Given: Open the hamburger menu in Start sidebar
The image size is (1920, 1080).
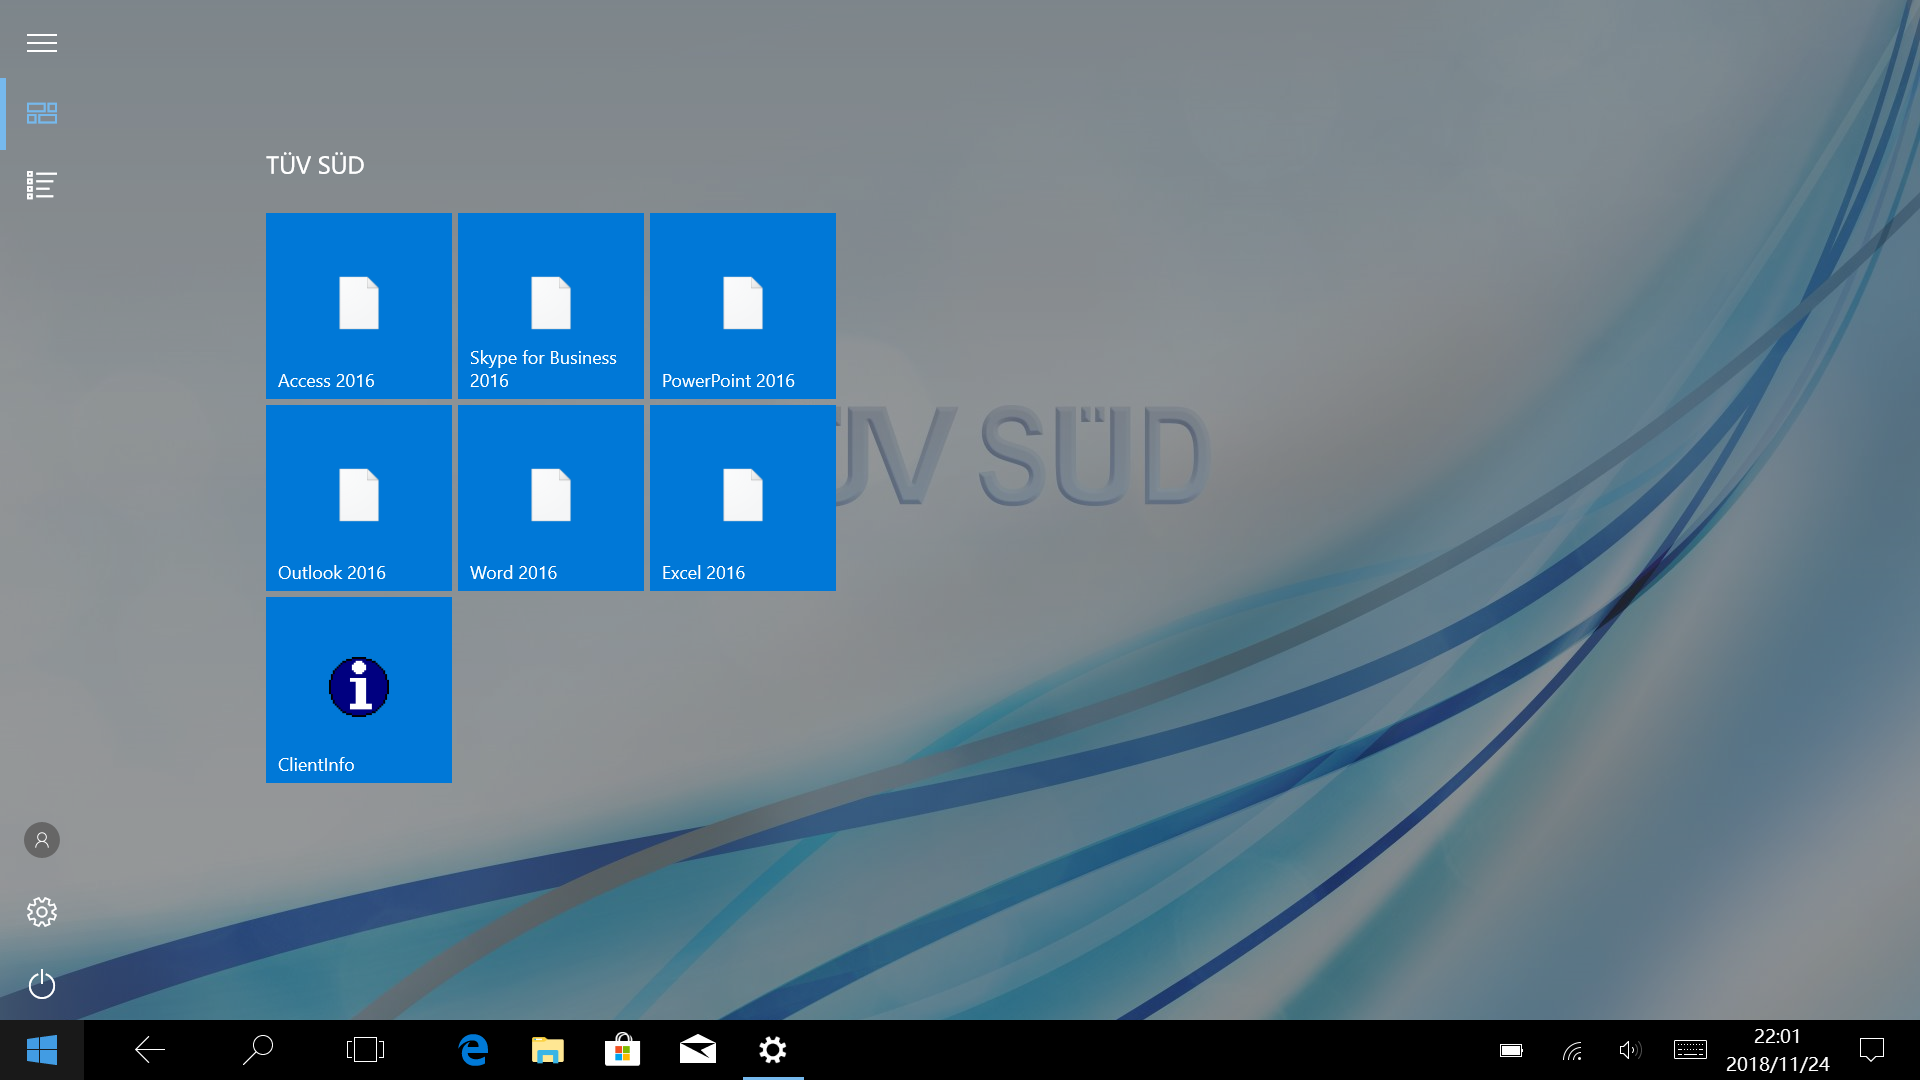Looking at the screenshot, I should pyautogui.click(x=42, y=43).
